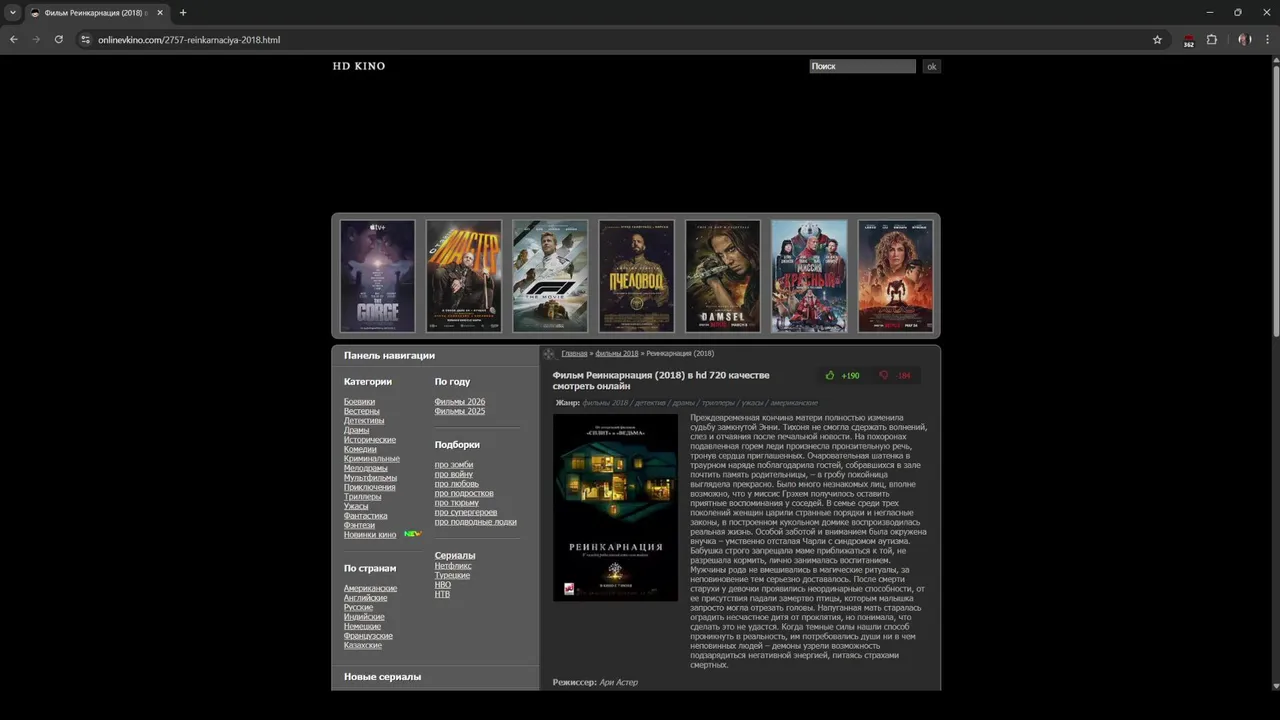Open the Фэнтези category

pyautogui.click(x=359, y=525)
